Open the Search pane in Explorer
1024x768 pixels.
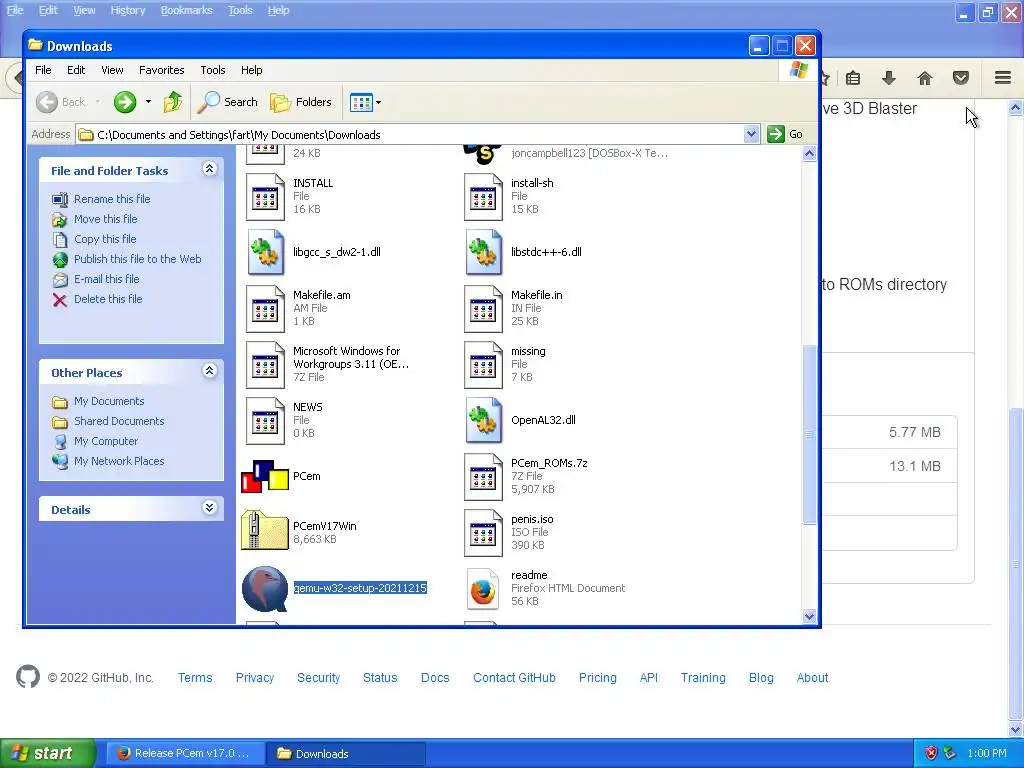(227, 102)
